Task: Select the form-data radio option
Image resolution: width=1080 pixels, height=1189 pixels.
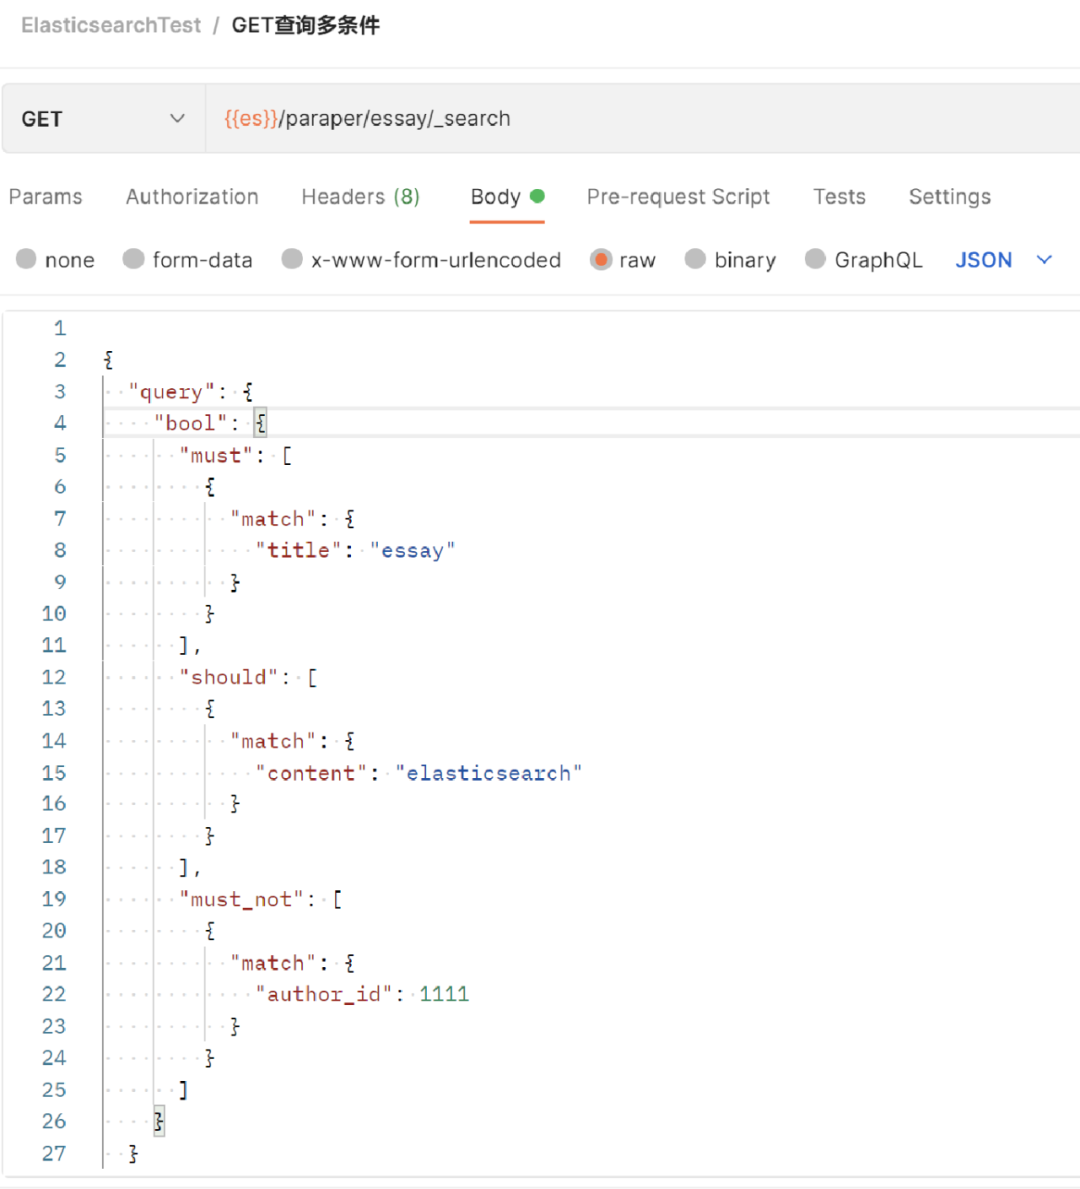Action: tap(133, 259)
